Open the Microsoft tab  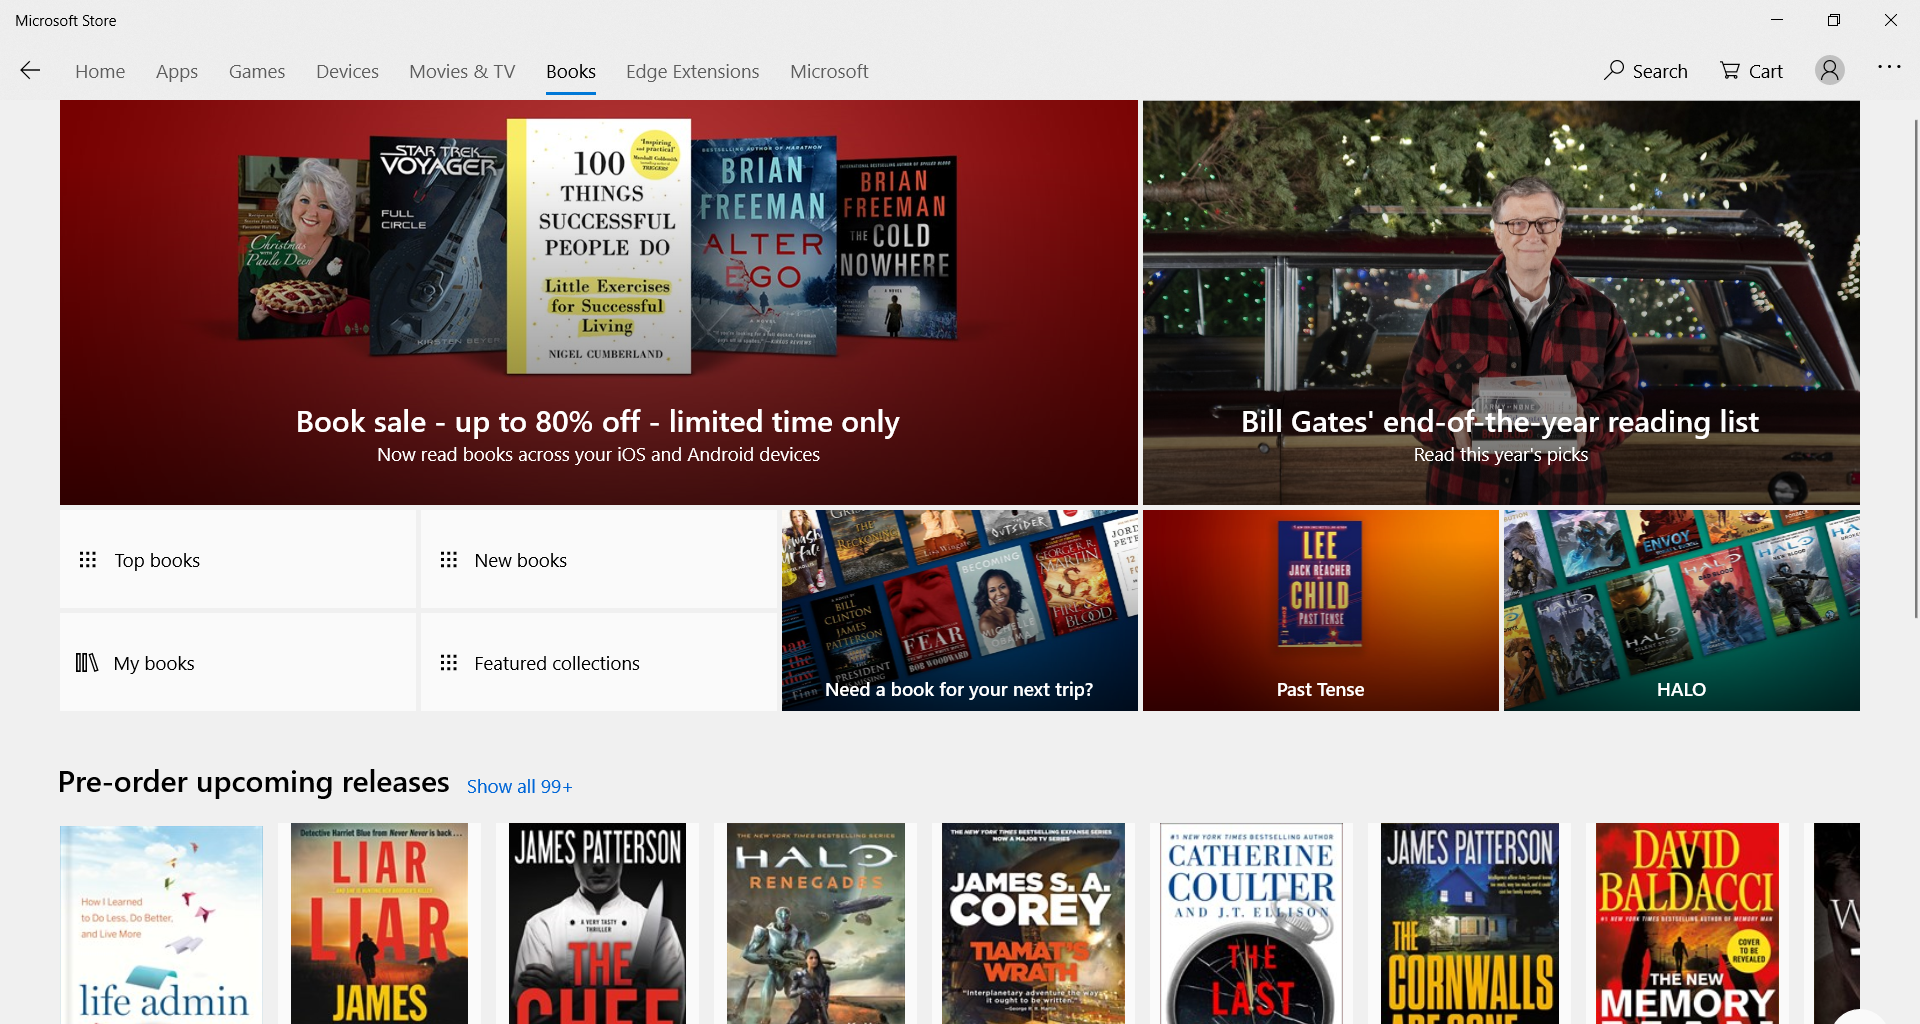pyautogui.click(x=829, y=71)
